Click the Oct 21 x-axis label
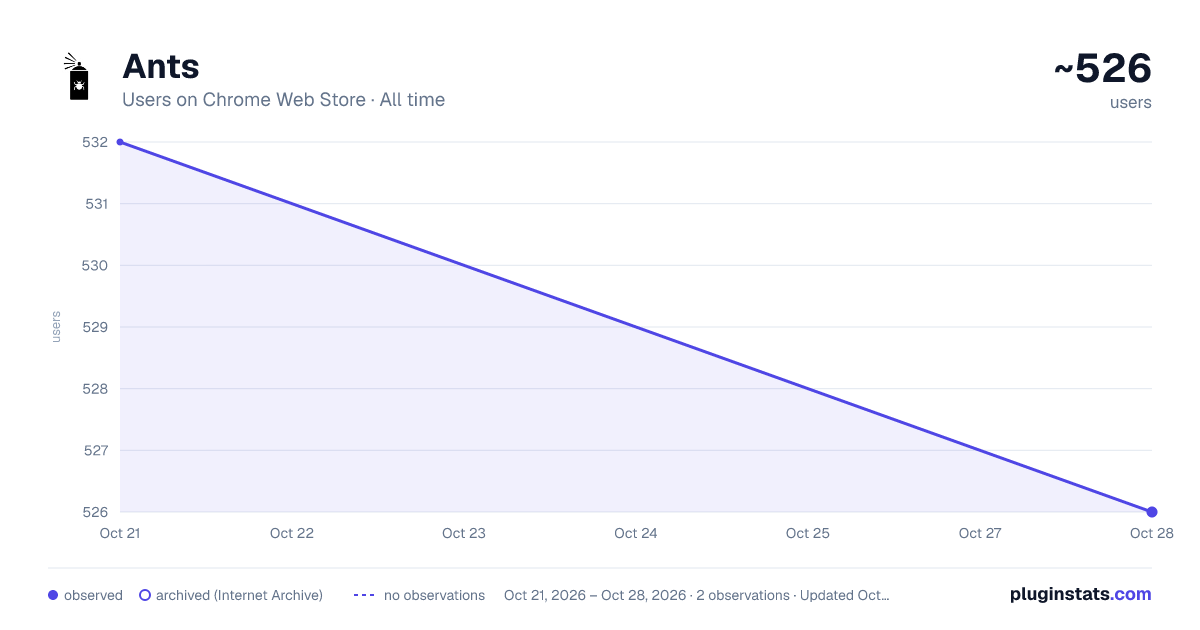Image resolution: width=1200 pixels, height=630 pixels. pos(120,533)
